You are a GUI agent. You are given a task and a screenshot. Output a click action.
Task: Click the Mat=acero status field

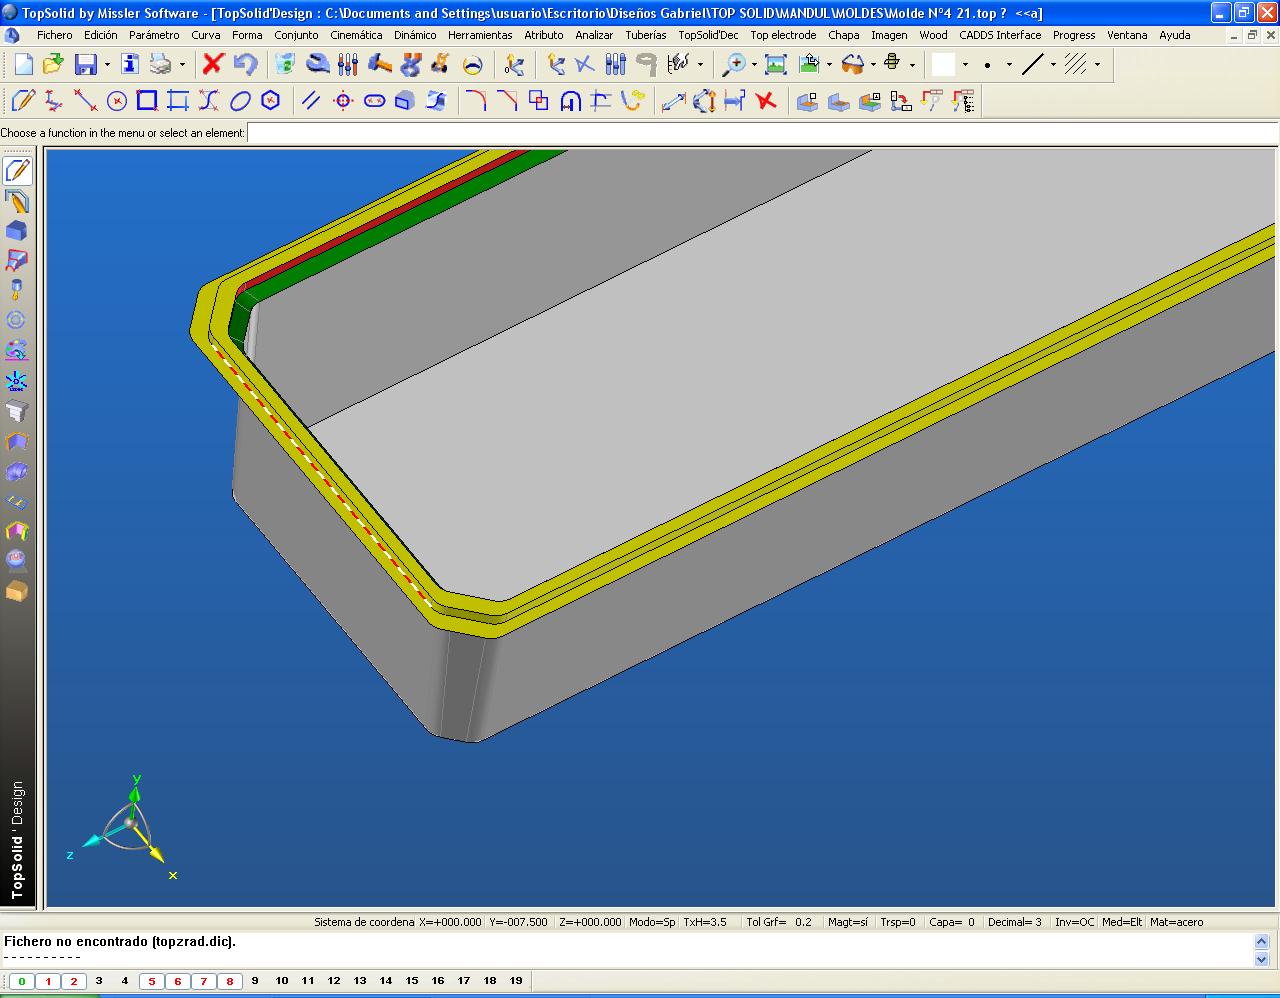1176,922
